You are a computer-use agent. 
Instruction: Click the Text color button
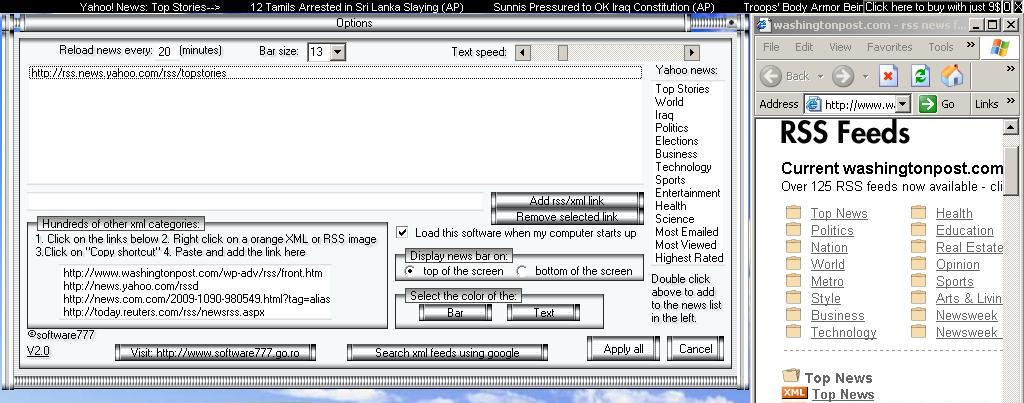[543, 313]
